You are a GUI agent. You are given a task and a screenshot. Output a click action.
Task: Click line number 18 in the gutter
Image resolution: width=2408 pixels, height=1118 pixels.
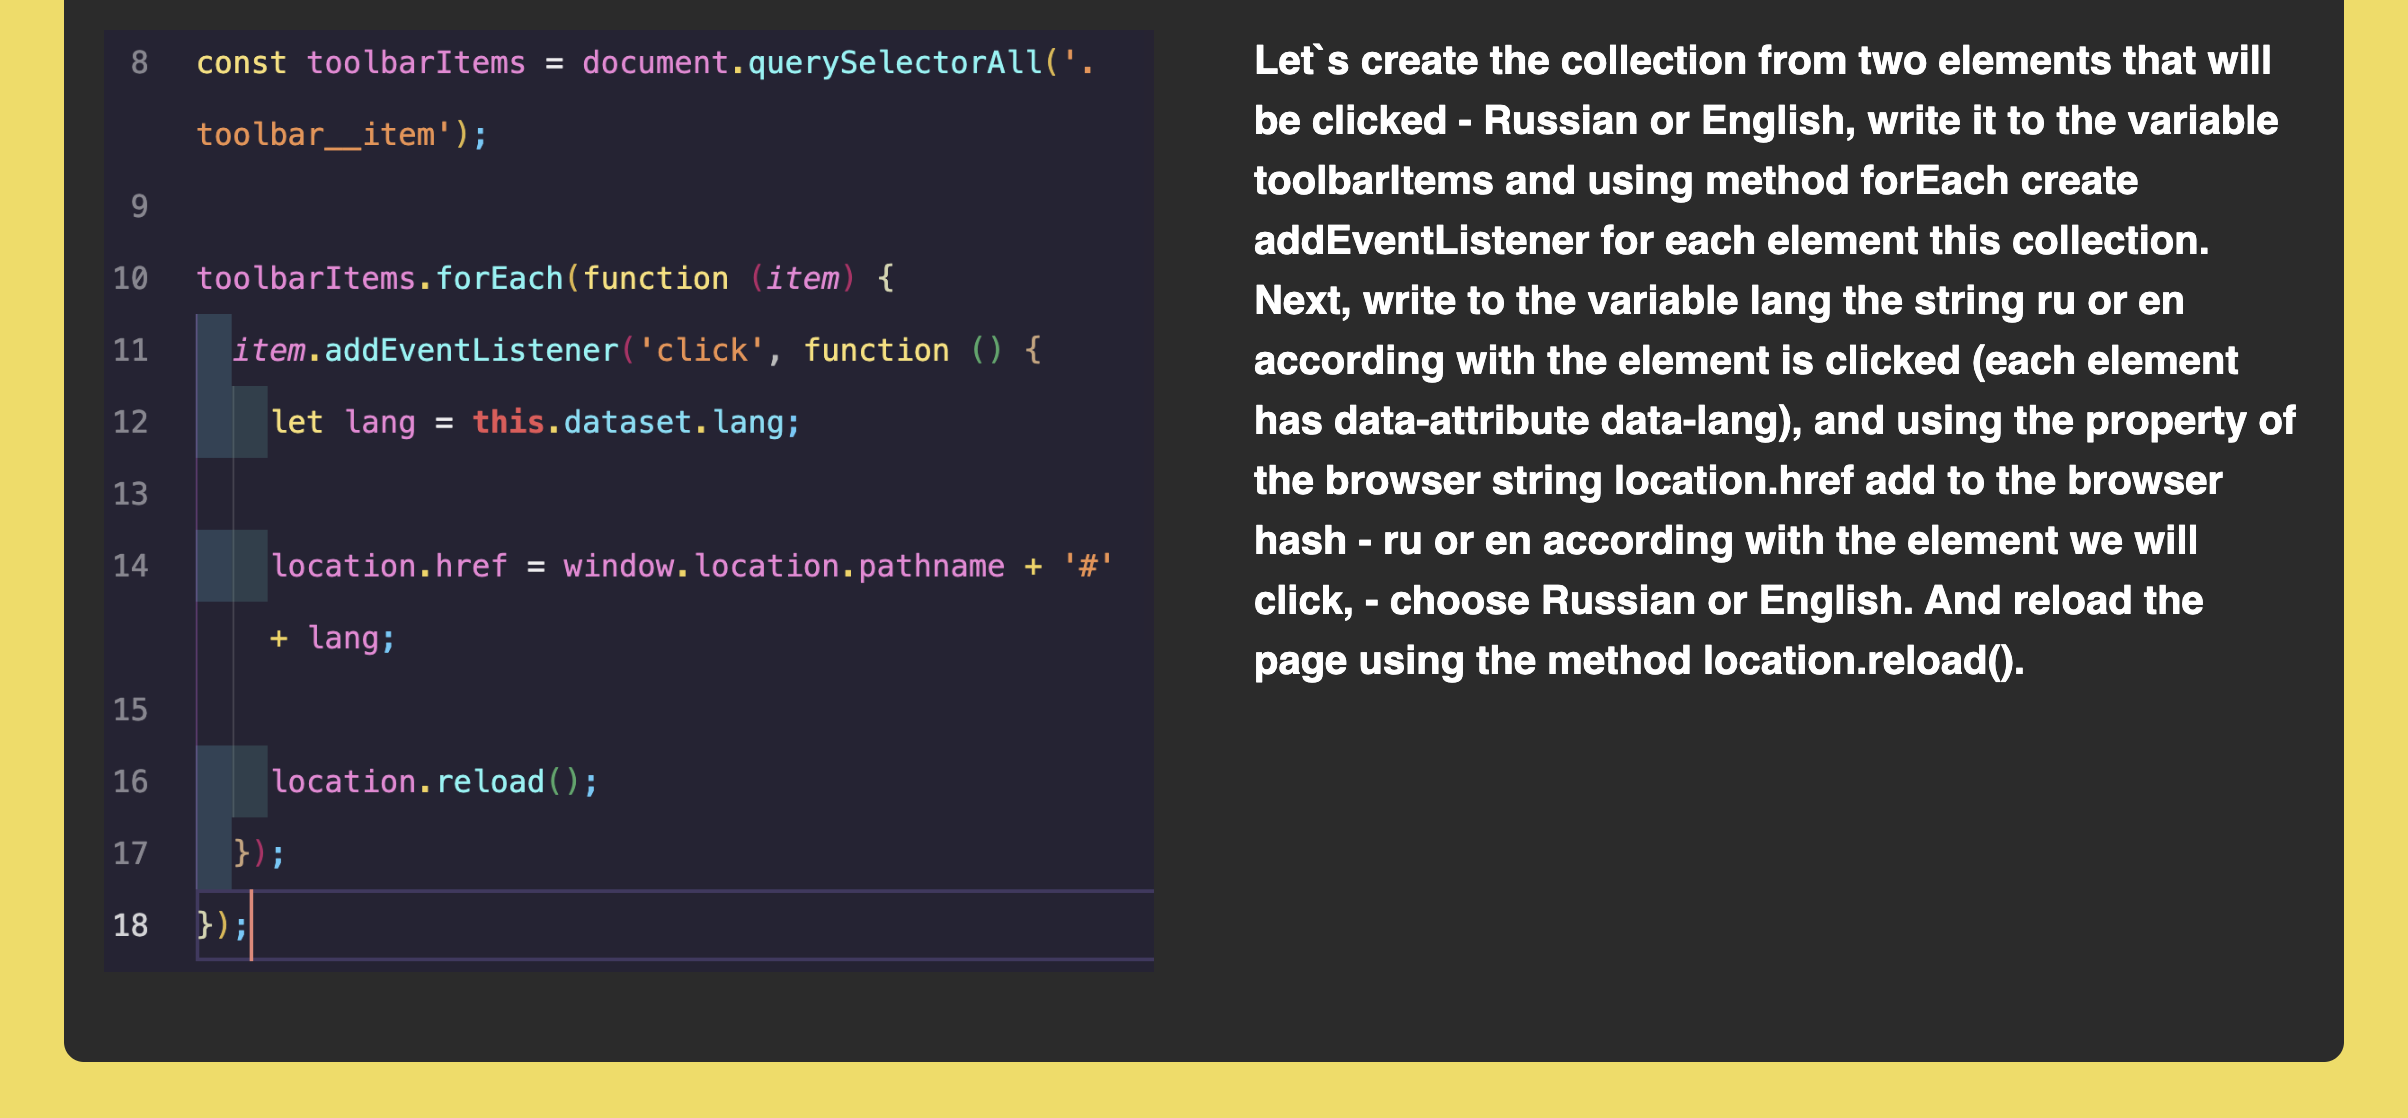(130, 925)
